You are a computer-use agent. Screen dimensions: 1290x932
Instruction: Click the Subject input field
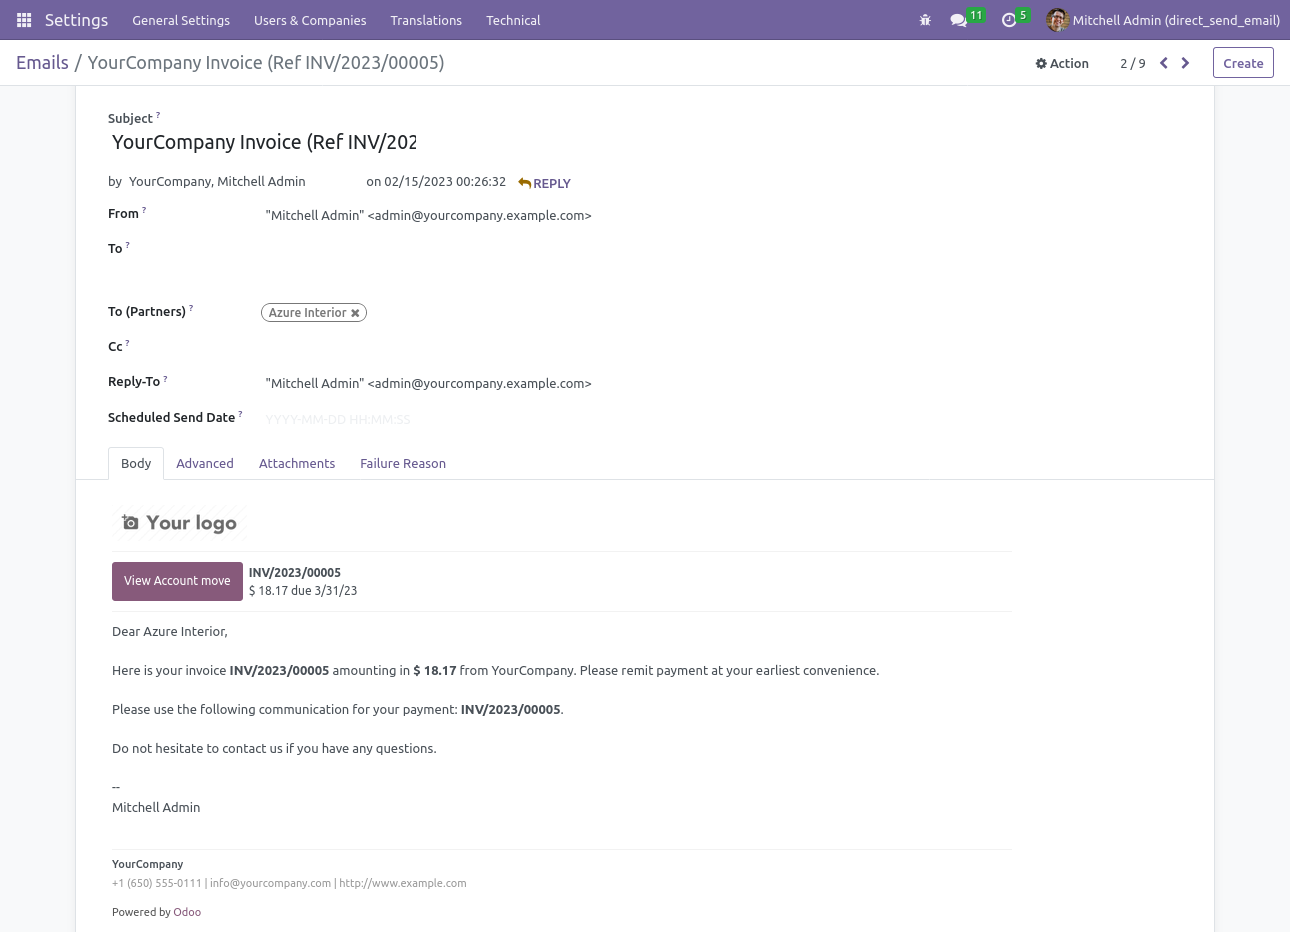(x=264, y=142)
